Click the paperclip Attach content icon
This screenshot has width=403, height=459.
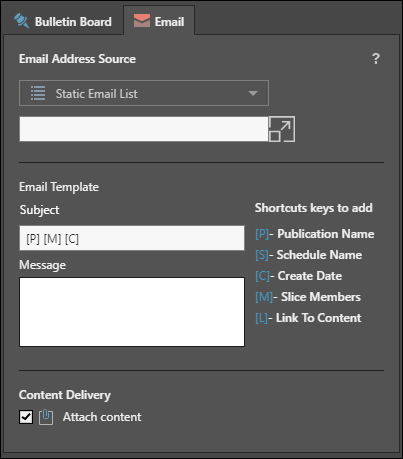tap(46, 417)
